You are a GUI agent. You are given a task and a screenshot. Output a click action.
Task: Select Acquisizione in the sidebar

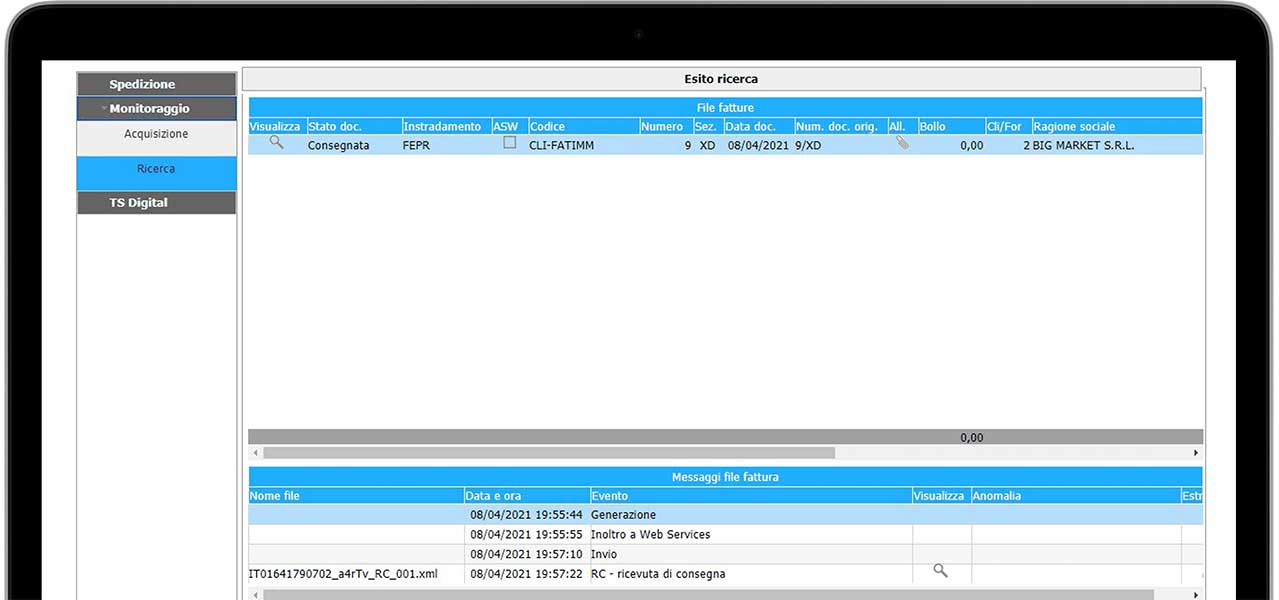coord(157,134)
